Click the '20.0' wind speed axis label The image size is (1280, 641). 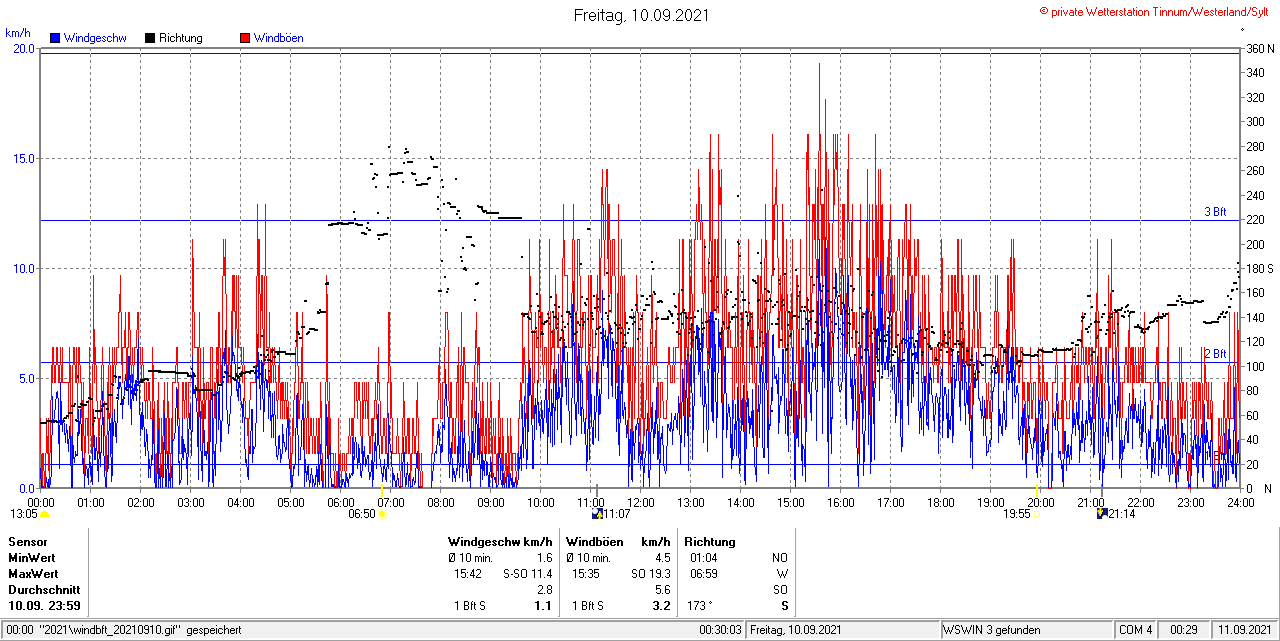[x=23, y=48]
